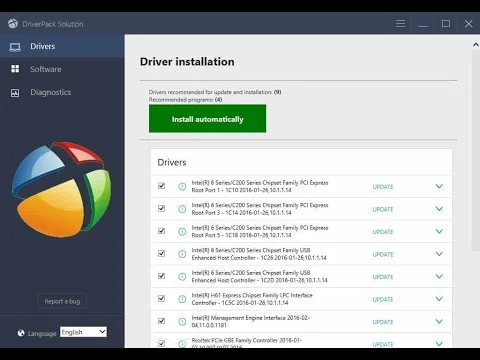Click the vertical scrollbar thumb on right
This screenshot has height=360, width=480.
pos(476,151)
